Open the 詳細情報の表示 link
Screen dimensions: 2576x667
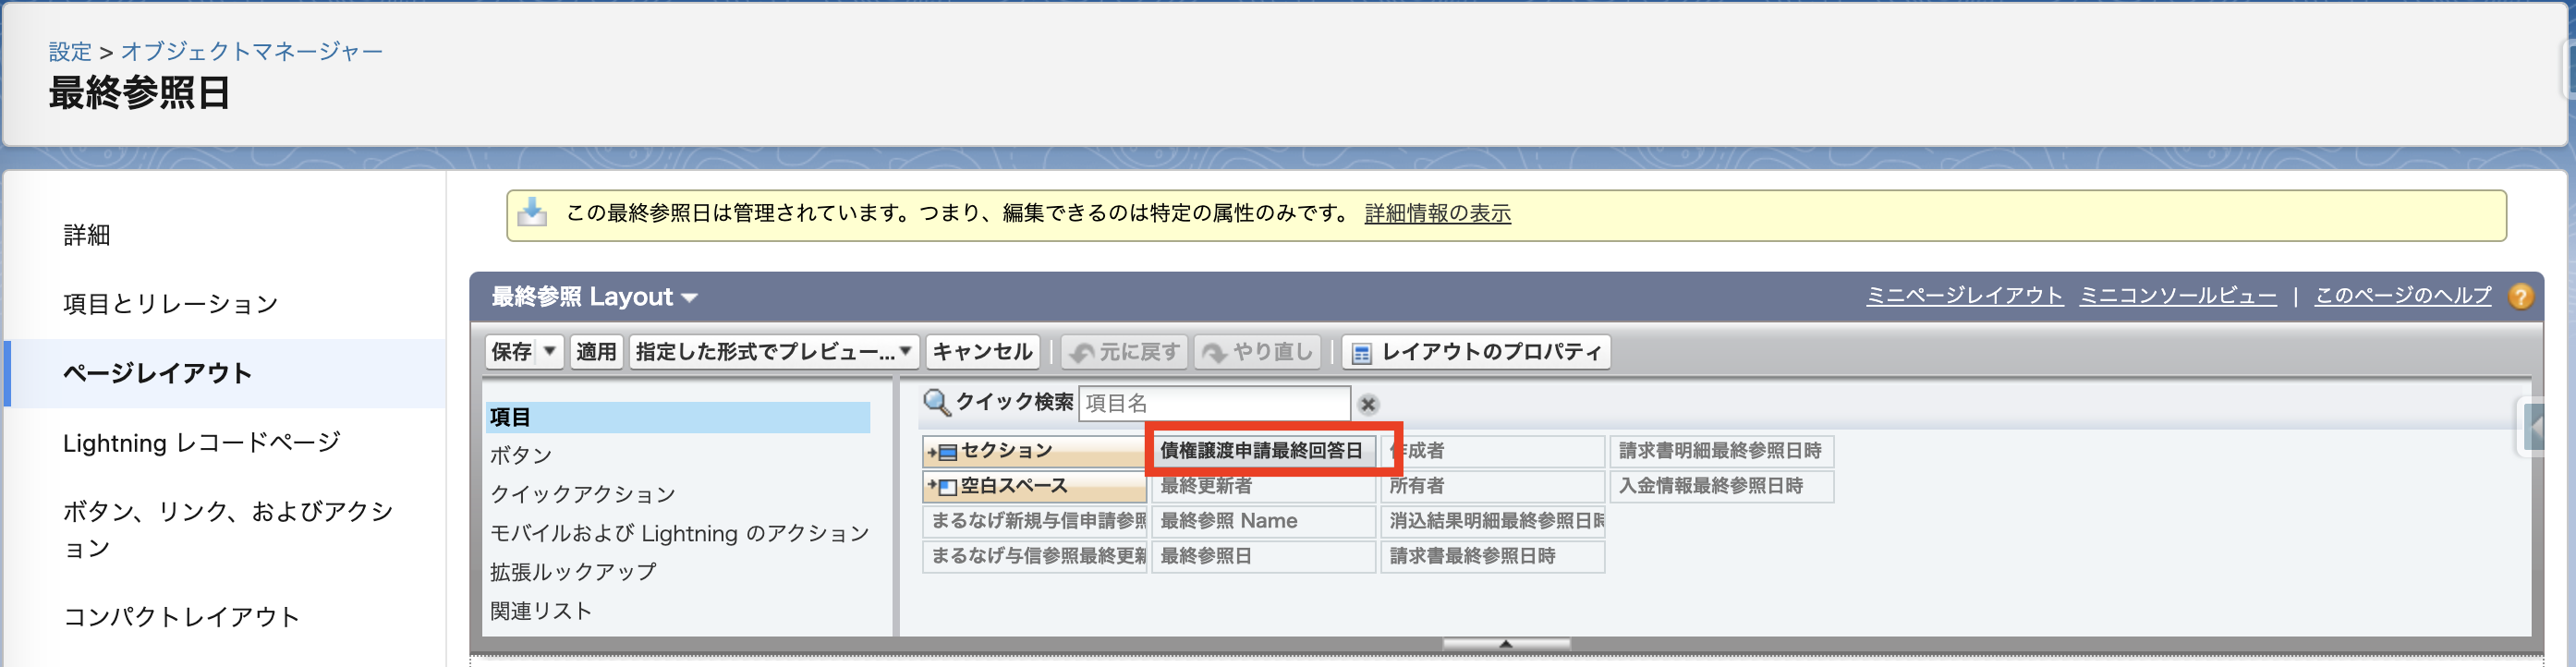[x=1437, y=213]
